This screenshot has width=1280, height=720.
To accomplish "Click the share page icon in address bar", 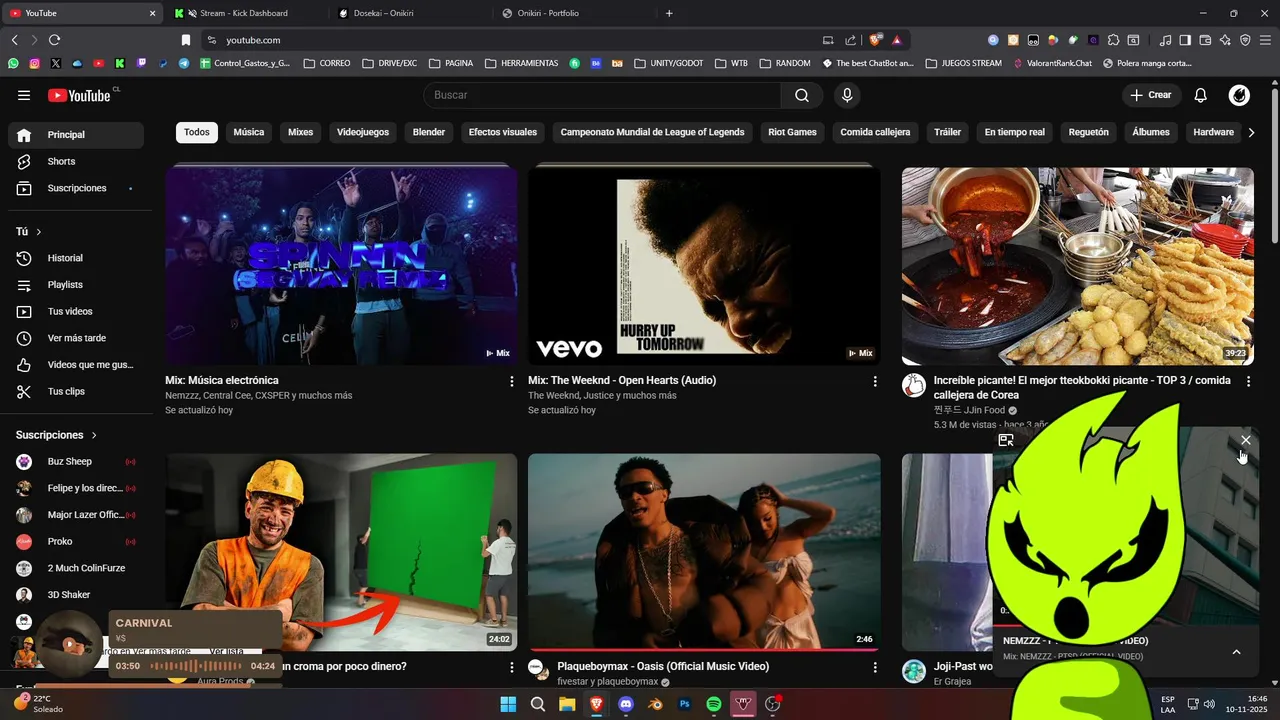I will tap(850, 40).
